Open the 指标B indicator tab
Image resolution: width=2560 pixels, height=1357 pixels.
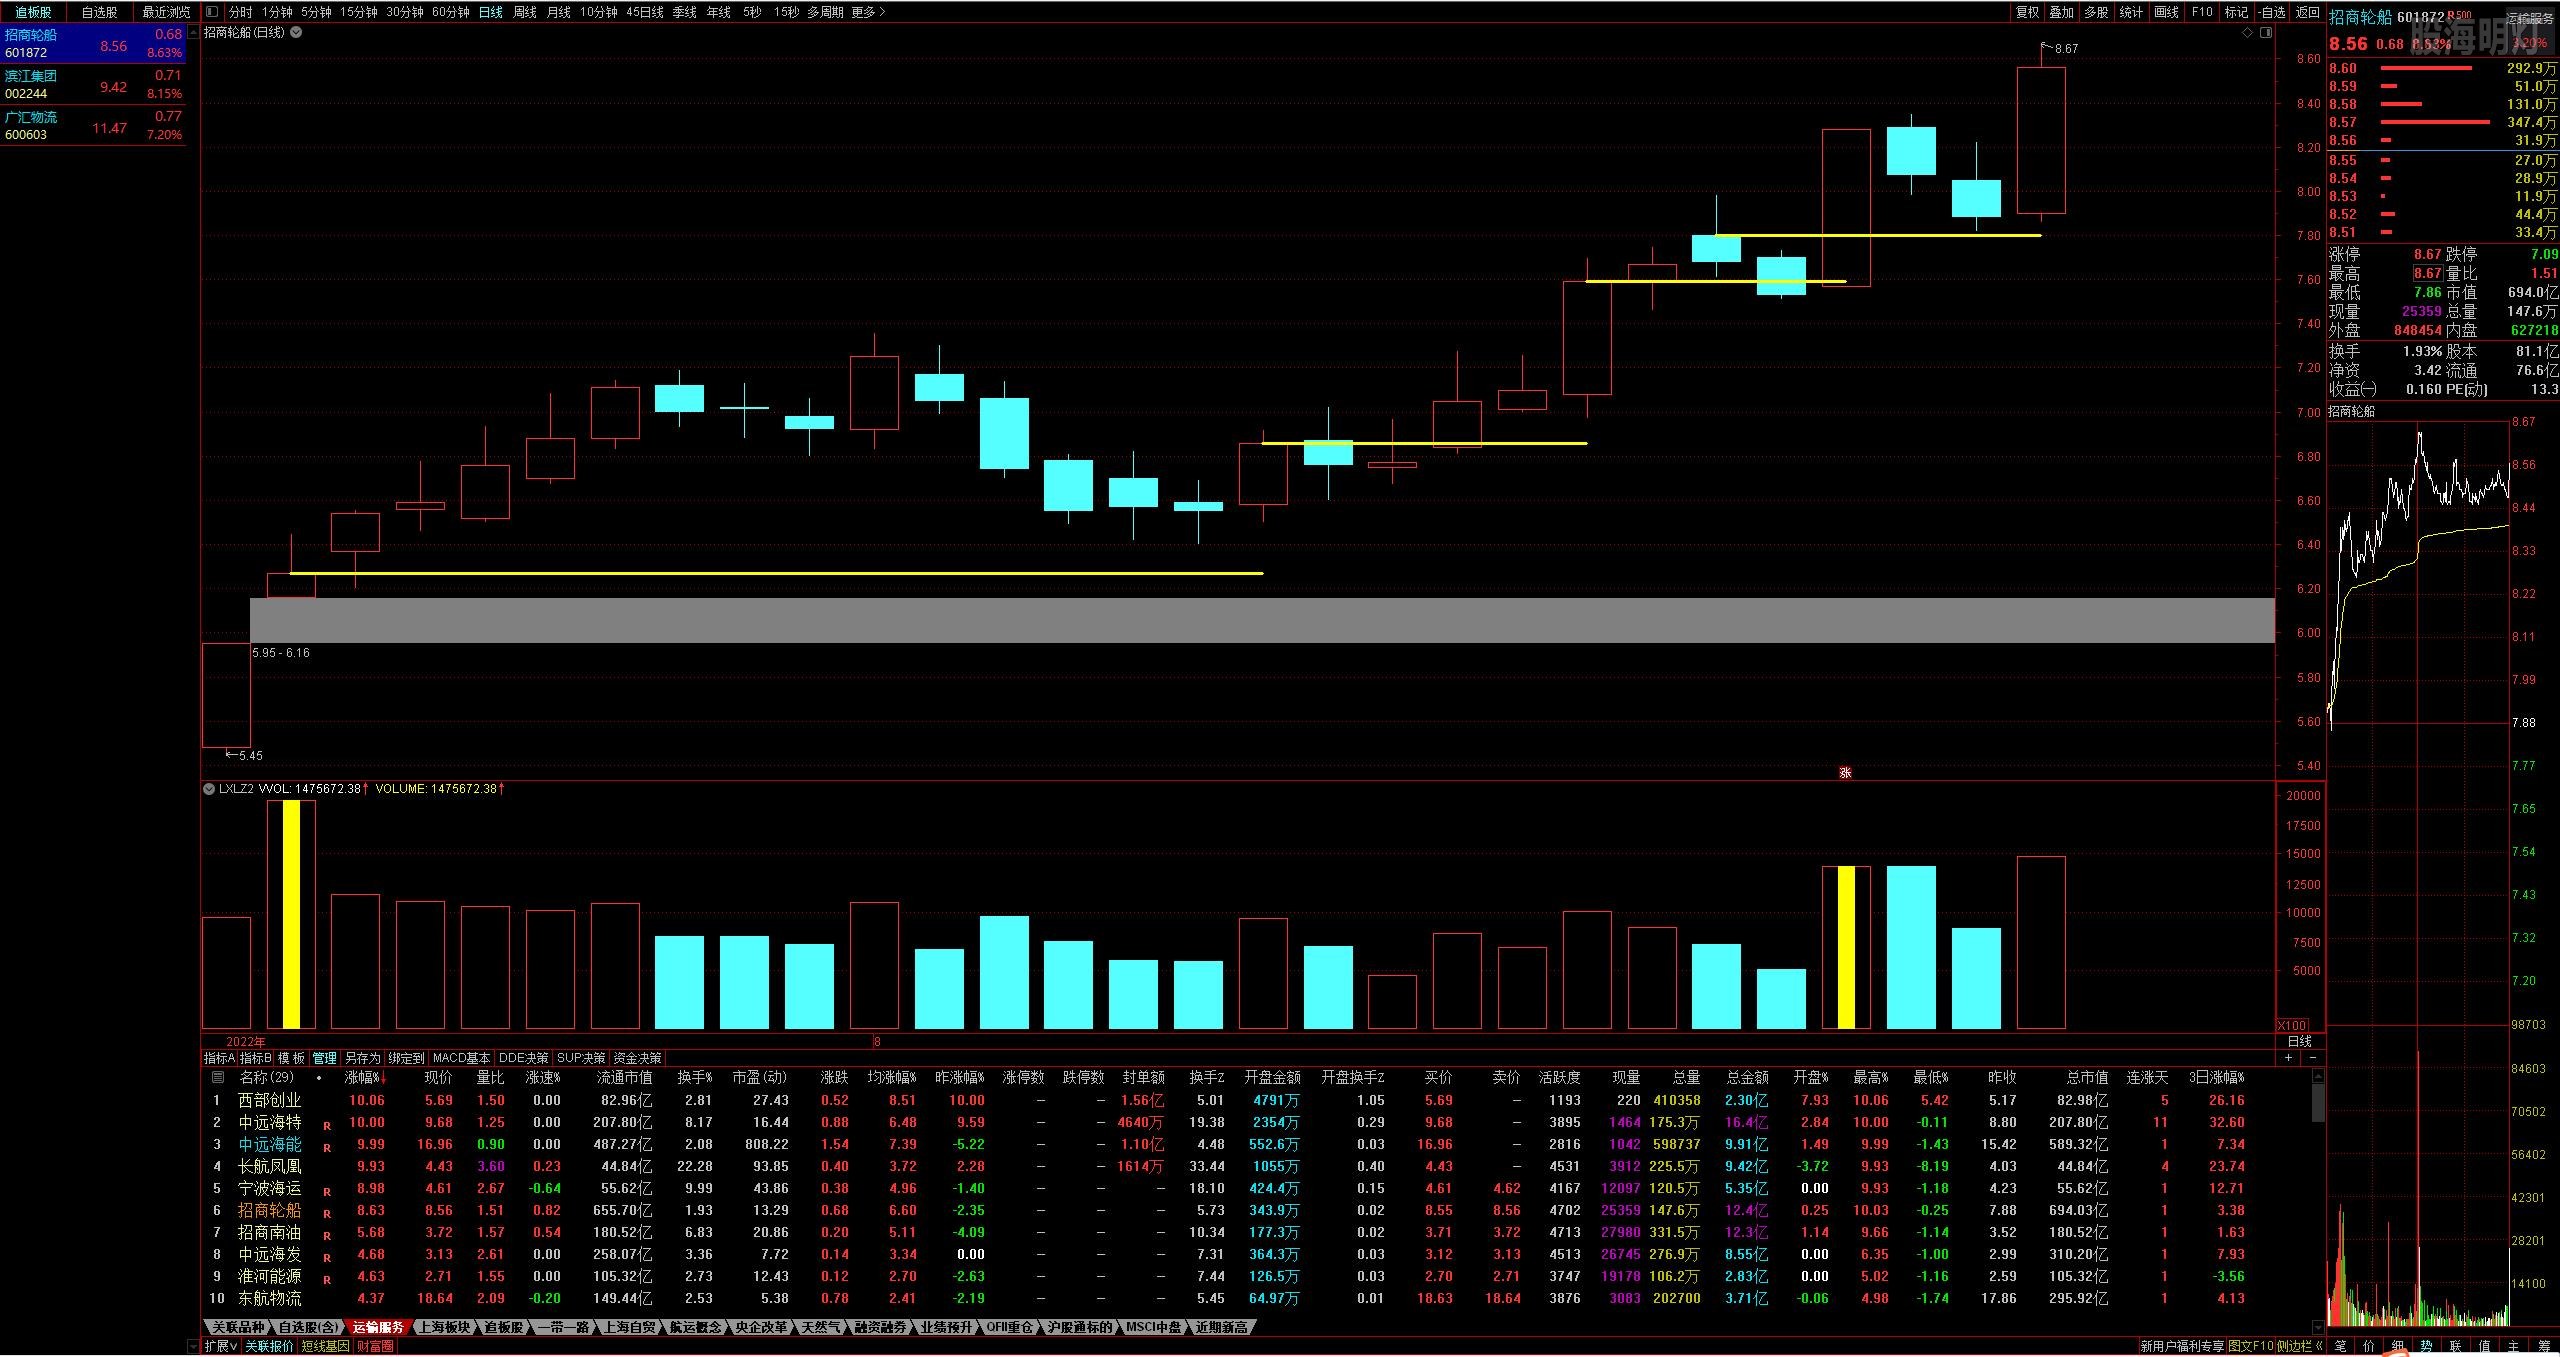coord(255,1058)
